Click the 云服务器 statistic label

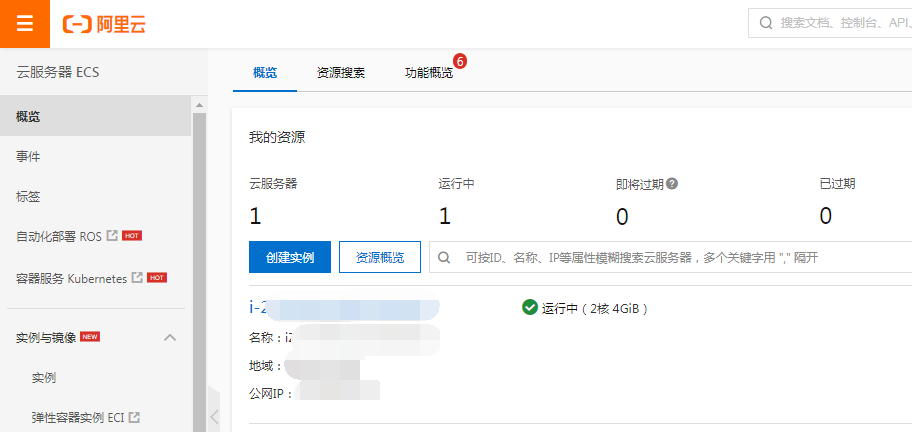[x=273, y=184]
